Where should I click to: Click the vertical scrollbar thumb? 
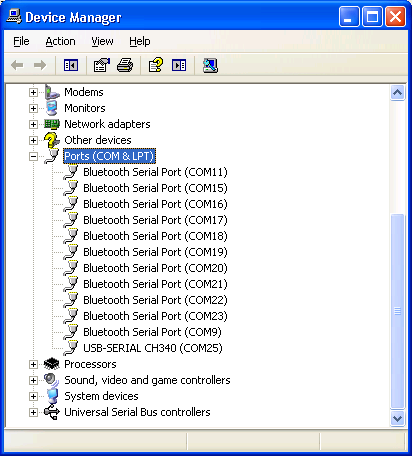[397, 311]
